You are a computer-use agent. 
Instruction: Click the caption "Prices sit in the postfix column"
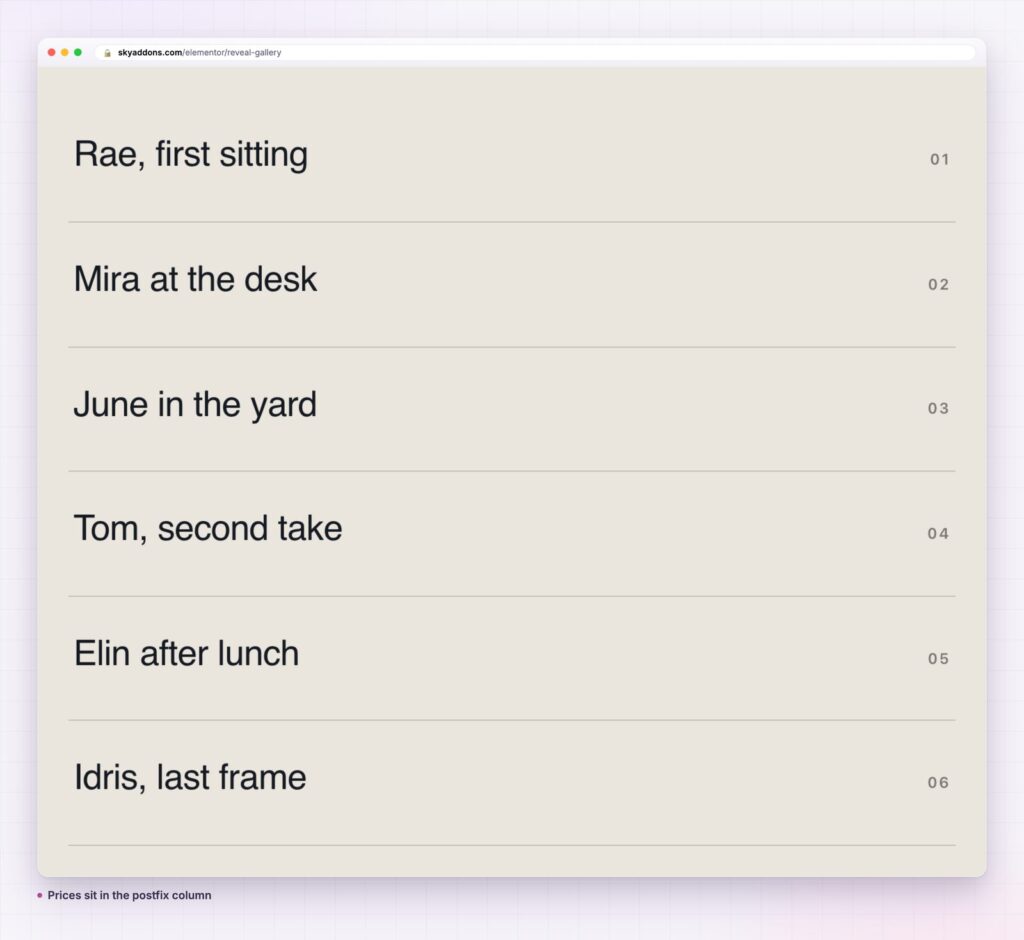[x=129, y=896]
